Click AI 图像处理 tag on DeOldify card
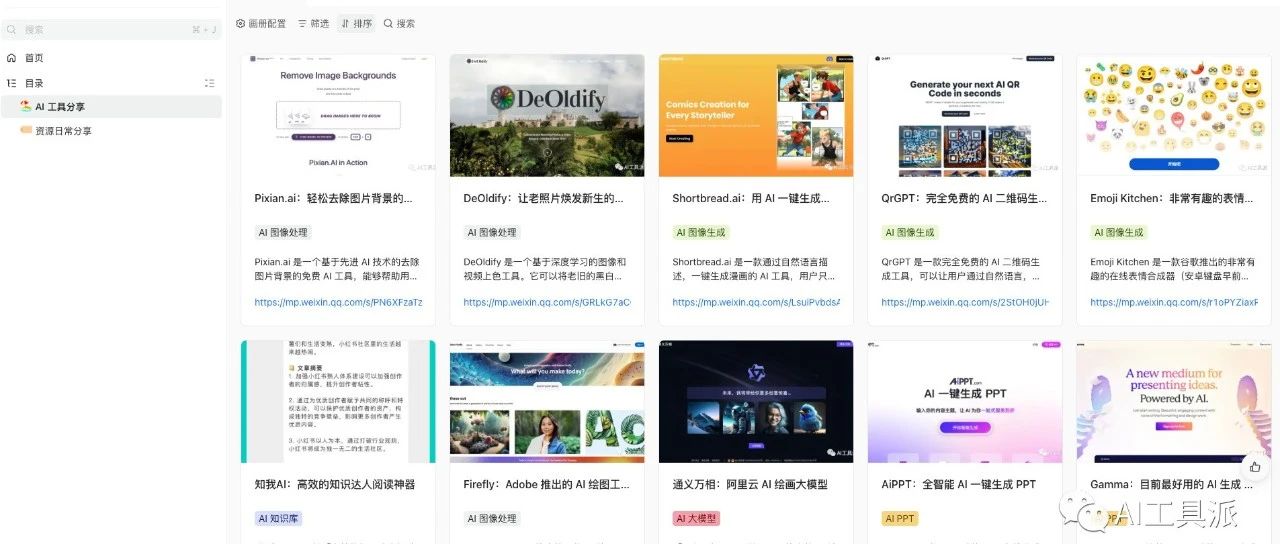This screenshot has height=544, width=1280. (492, 232)
